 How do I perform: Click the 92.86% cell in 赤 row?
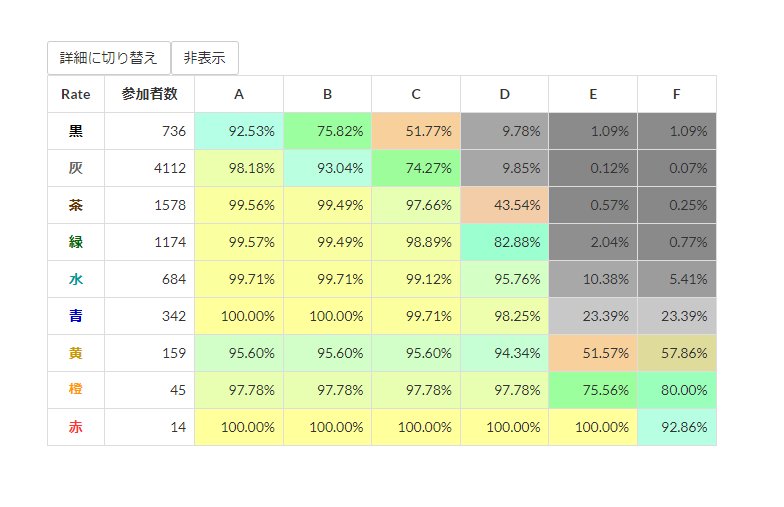click(x=677, y=427)
